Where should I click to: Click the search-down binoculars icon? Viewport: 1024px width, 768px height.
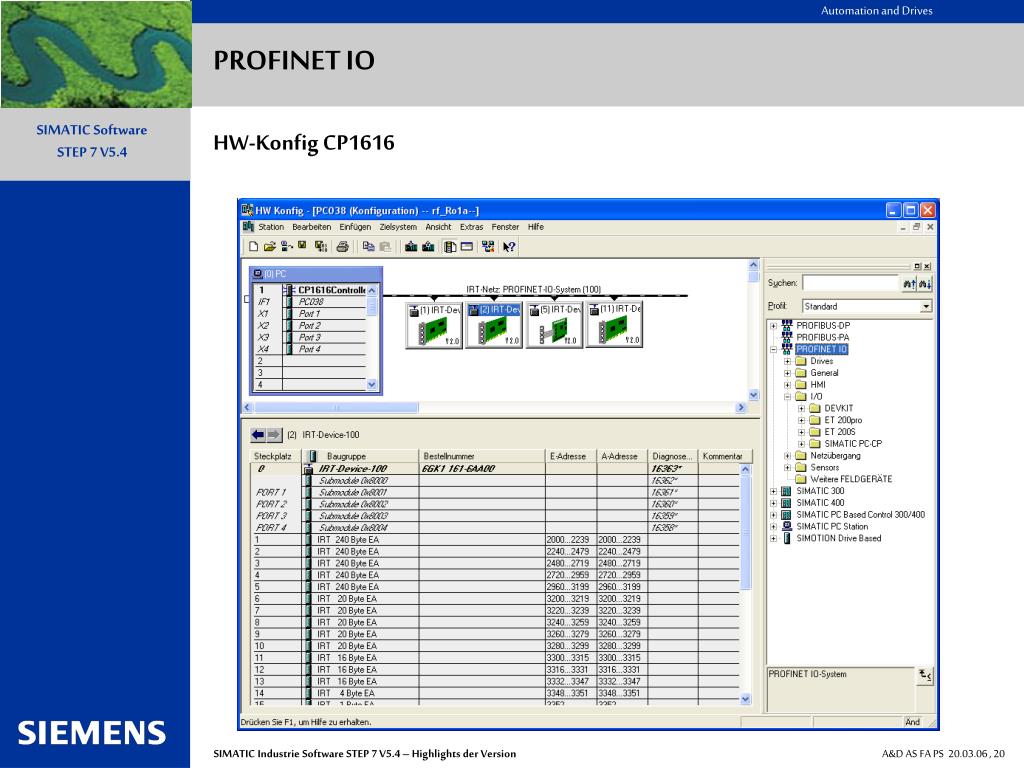(925, 283)
